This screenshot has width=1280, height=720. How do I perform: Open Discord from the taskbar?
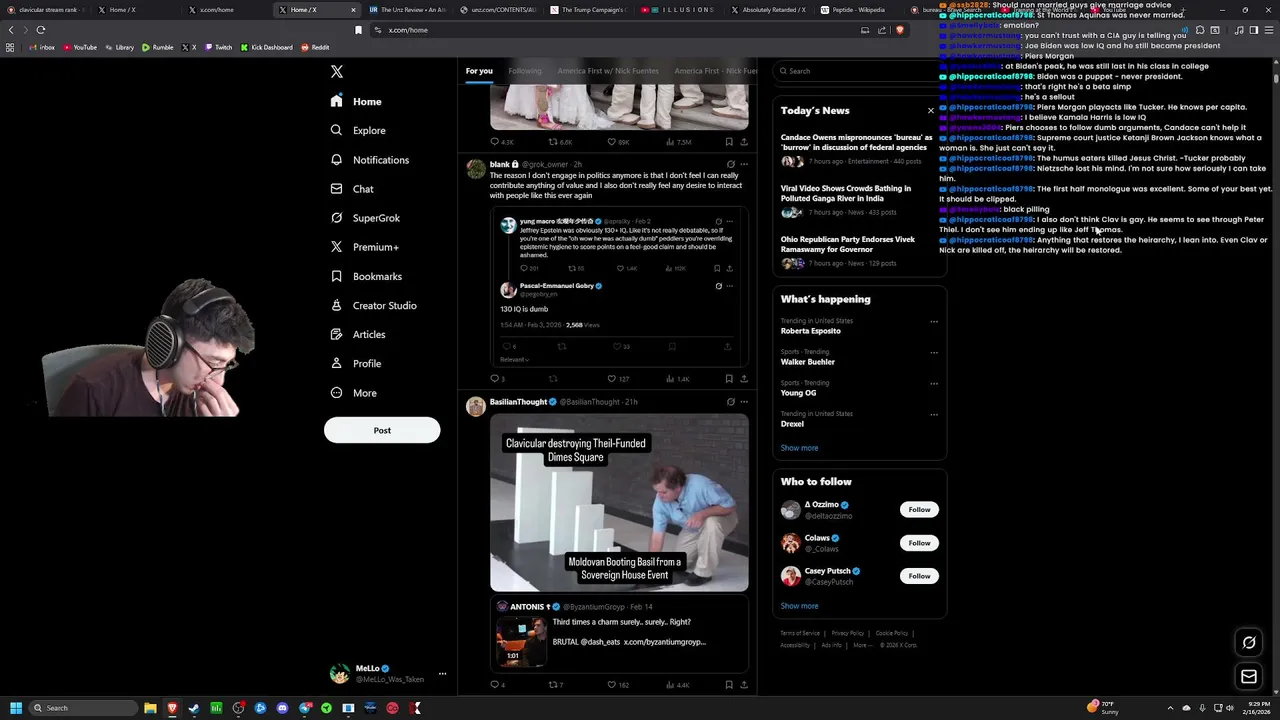[x=282, y=708]
